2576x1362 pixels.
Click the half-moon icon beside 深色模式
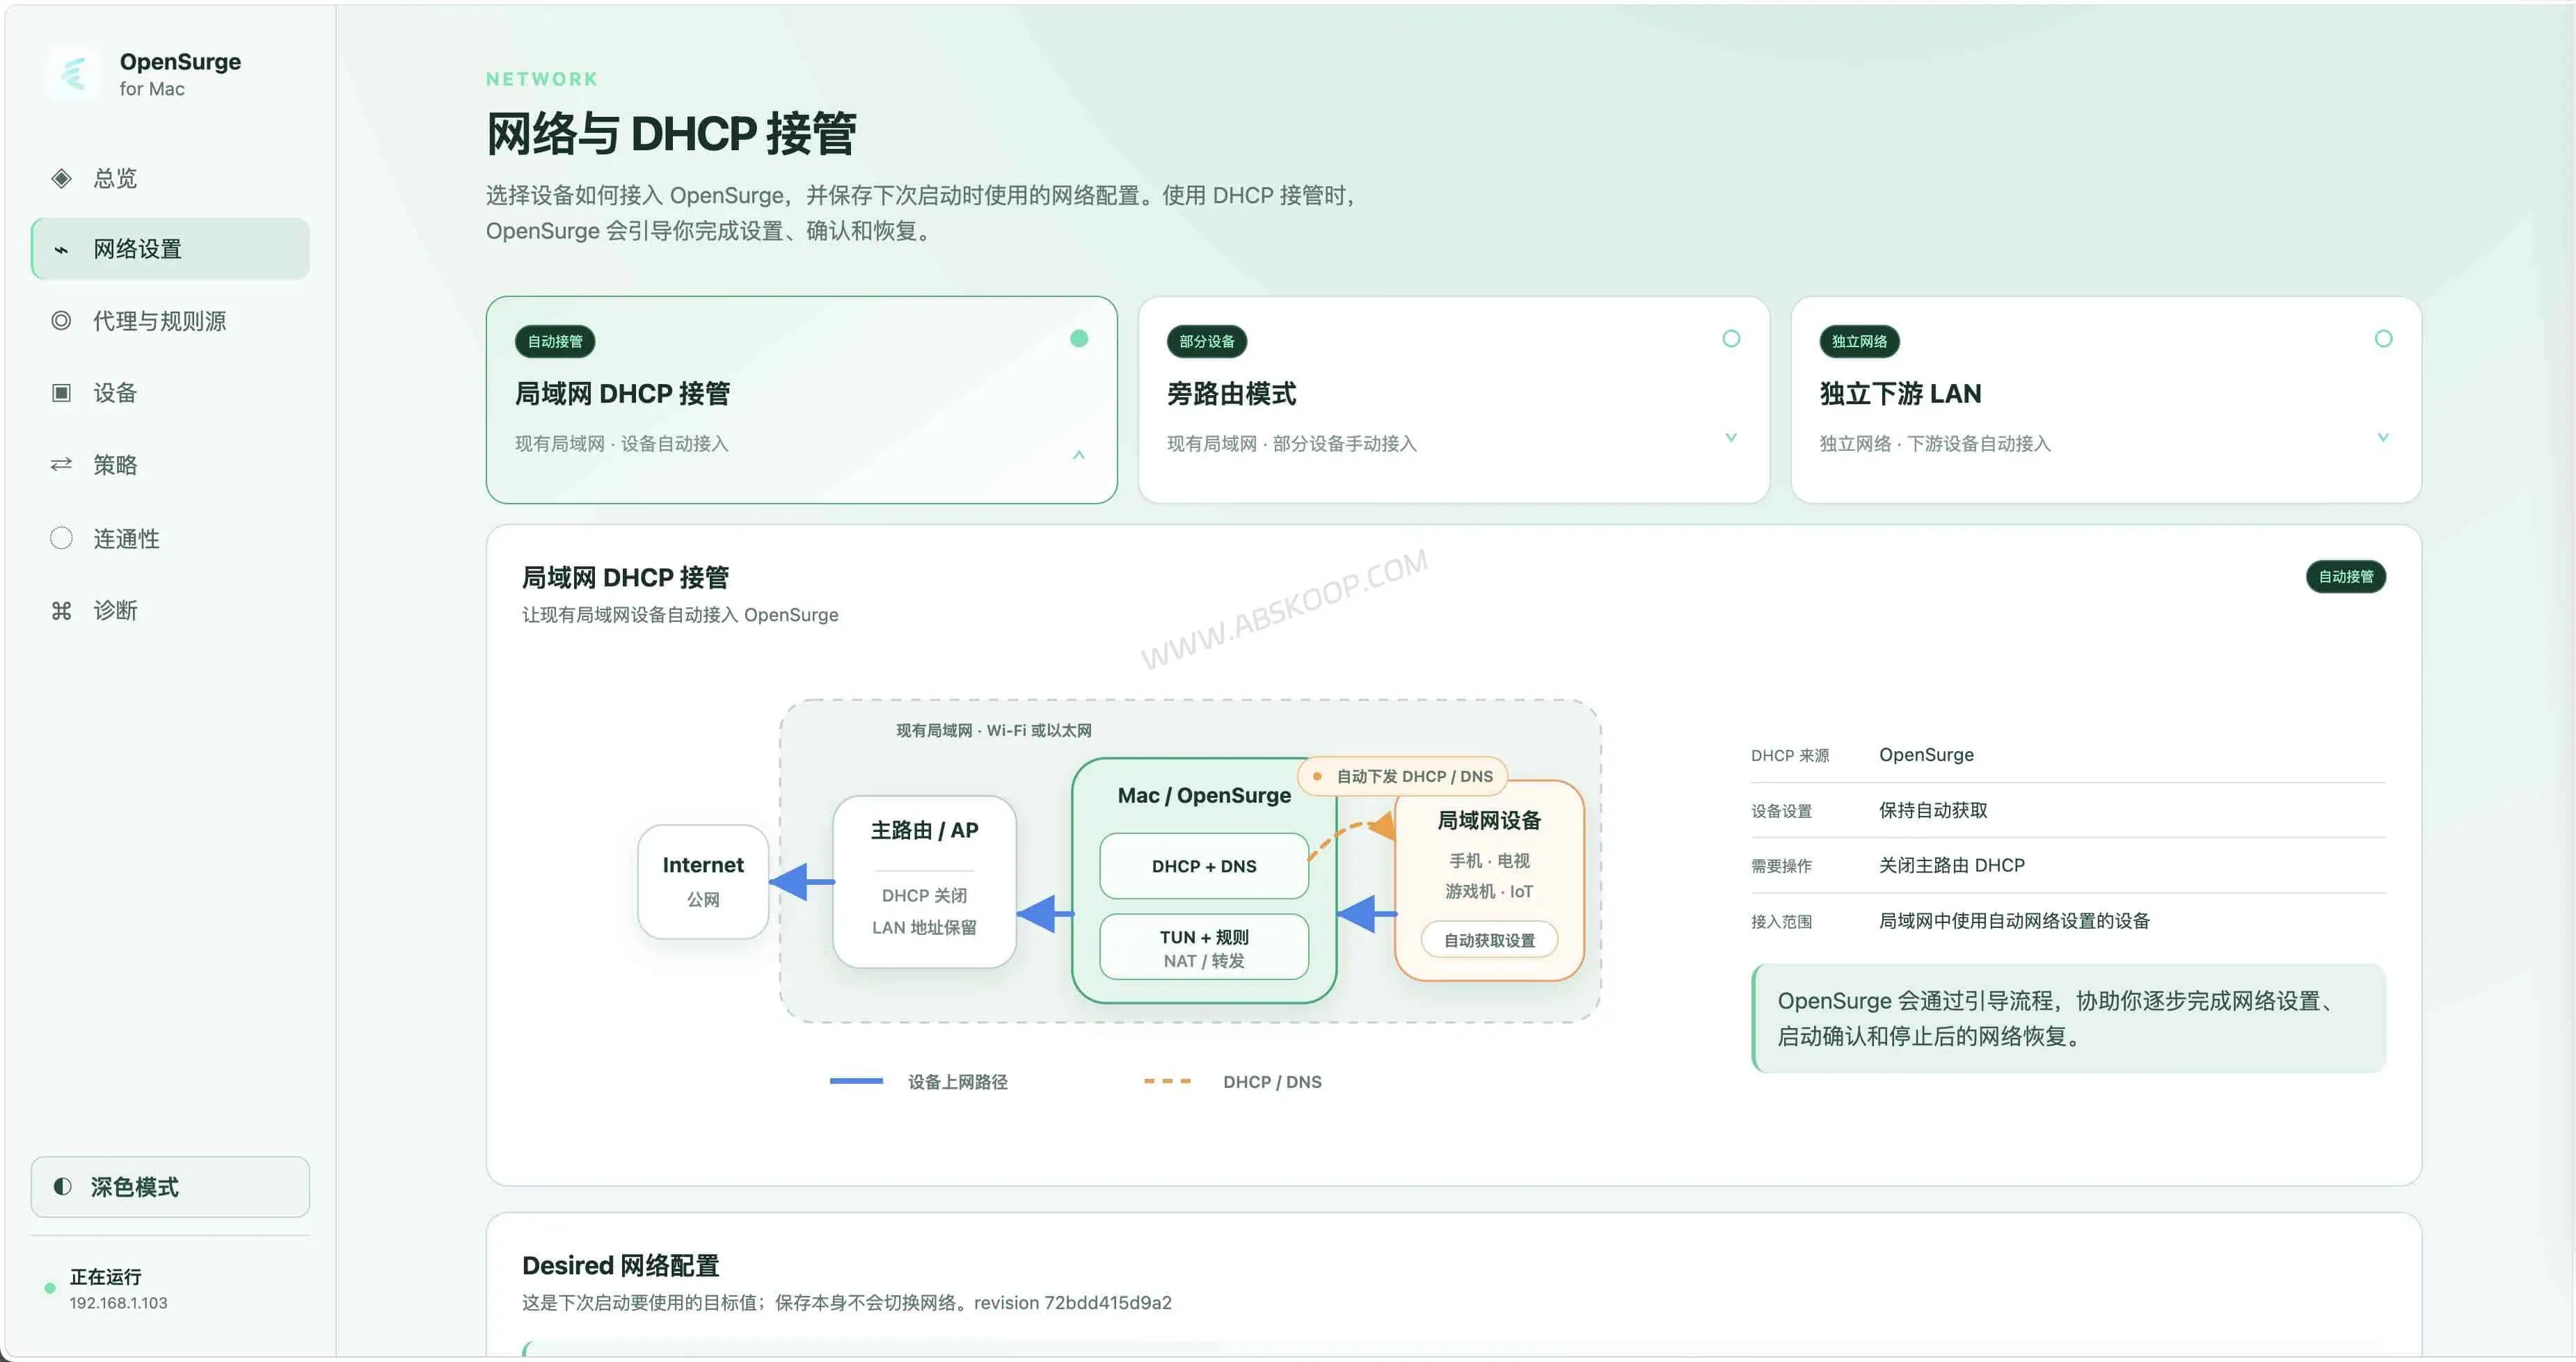(x=62, y=1187)
